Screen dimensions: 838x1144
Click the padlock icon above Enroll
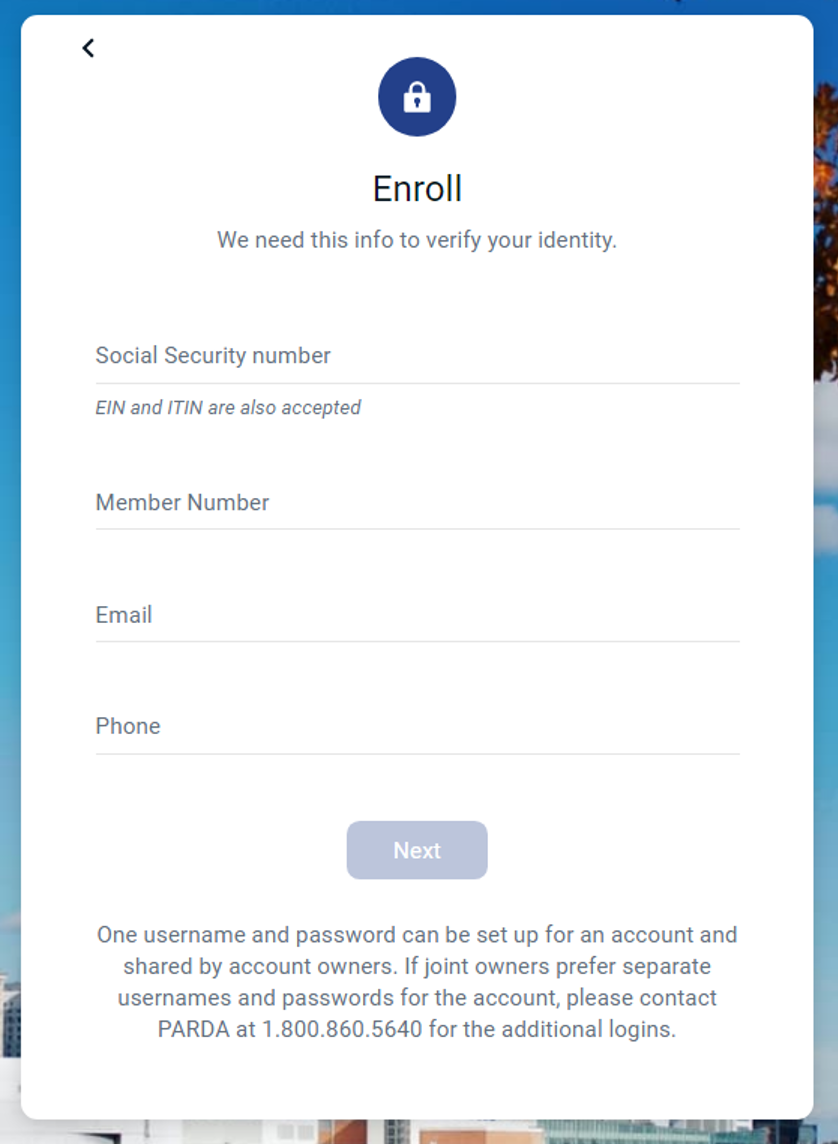417,97
